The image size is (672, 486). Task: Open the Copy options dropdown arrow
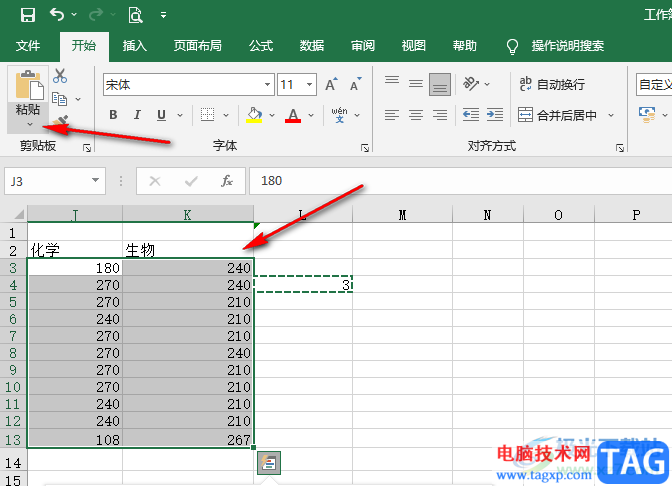(78, 99)
